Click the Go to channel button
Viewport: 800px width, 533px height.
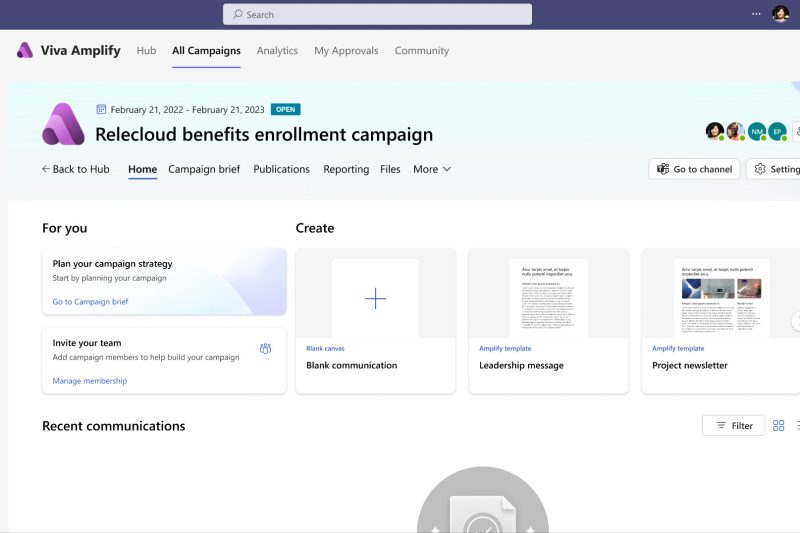[694, 169]
